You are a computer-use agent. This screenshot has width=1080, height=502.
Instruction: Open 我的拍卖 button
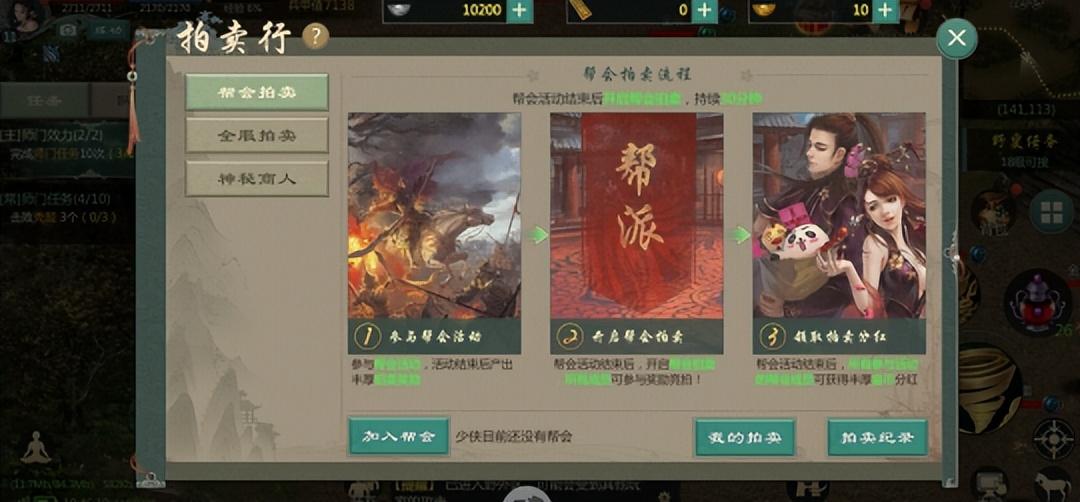click(x=745, y=437)
